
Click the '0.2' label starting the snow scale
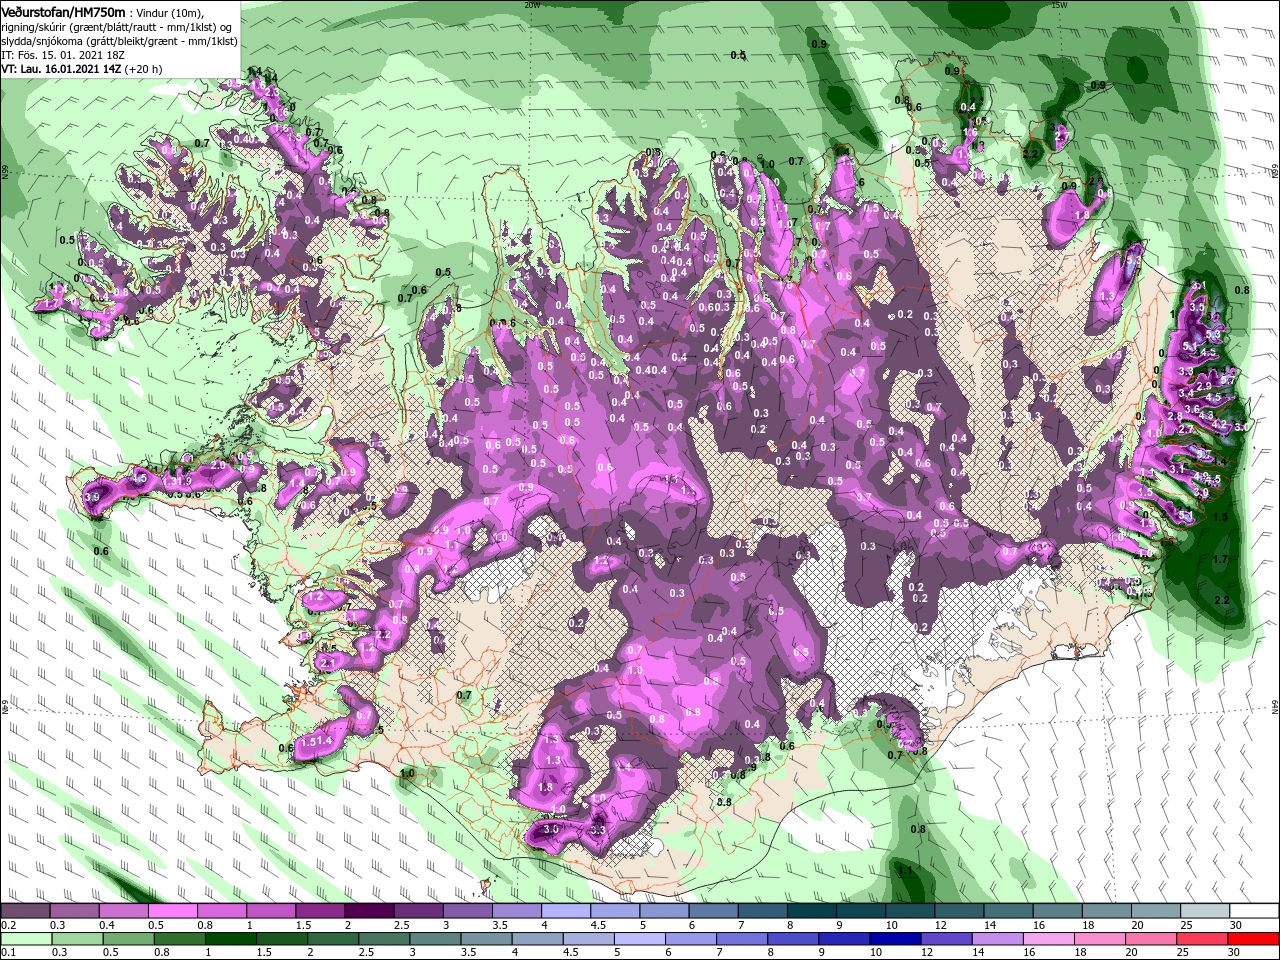(7, 925)
